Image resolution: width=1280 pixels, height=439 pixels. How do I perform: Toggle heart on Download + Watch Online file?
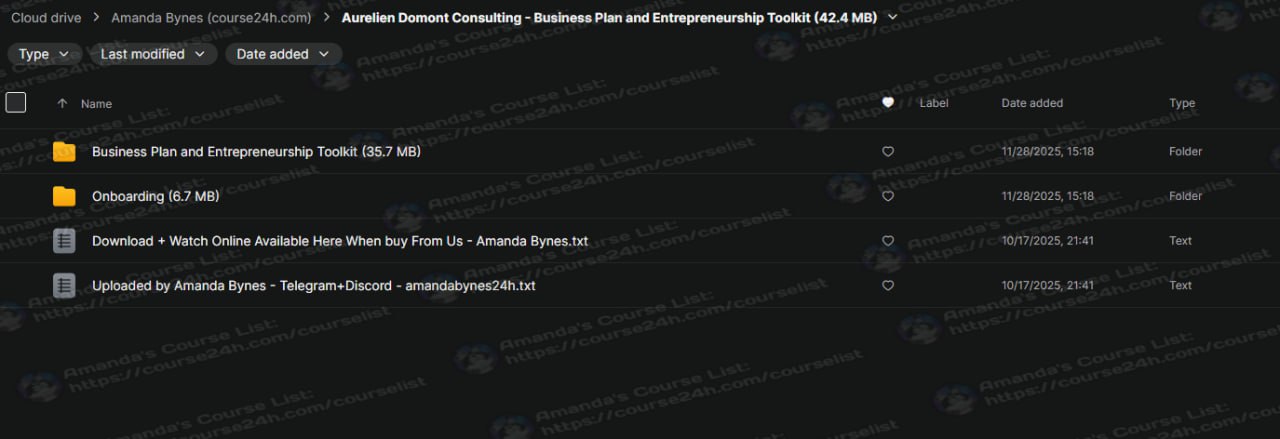point(888,241)
